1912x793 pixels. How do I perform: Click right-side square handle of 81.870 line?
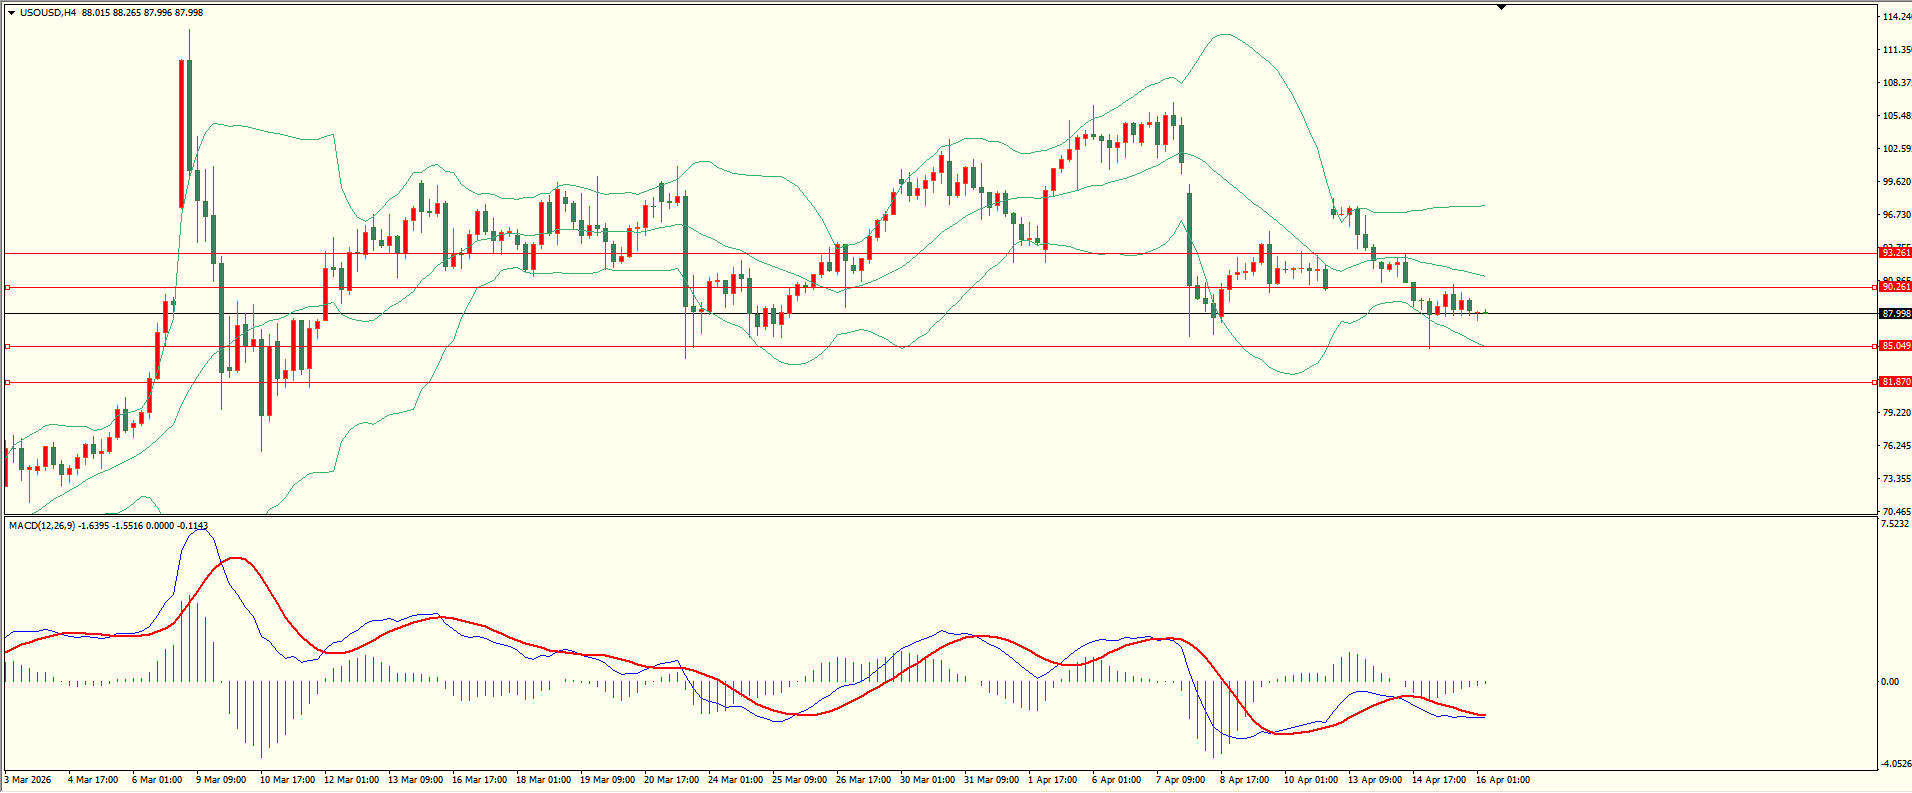pos(1874,382)
